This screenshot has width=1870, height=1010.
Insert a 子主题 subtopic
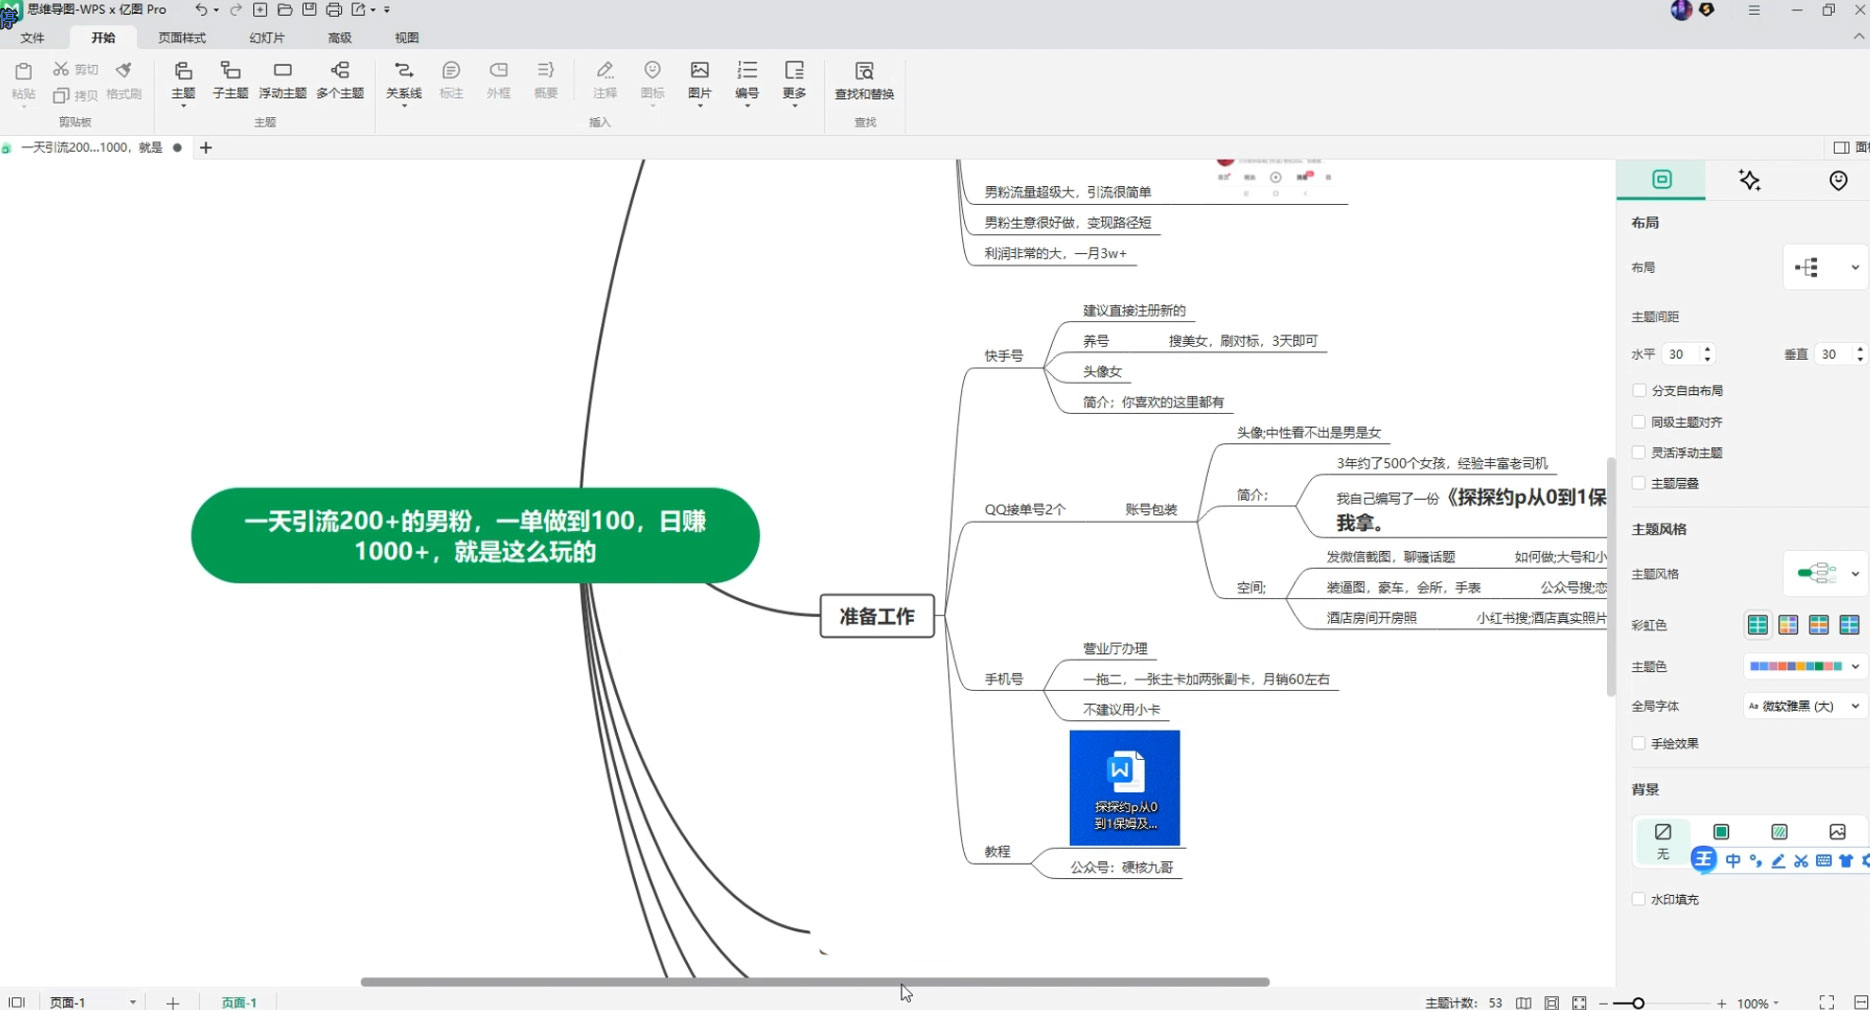point(230,79)
